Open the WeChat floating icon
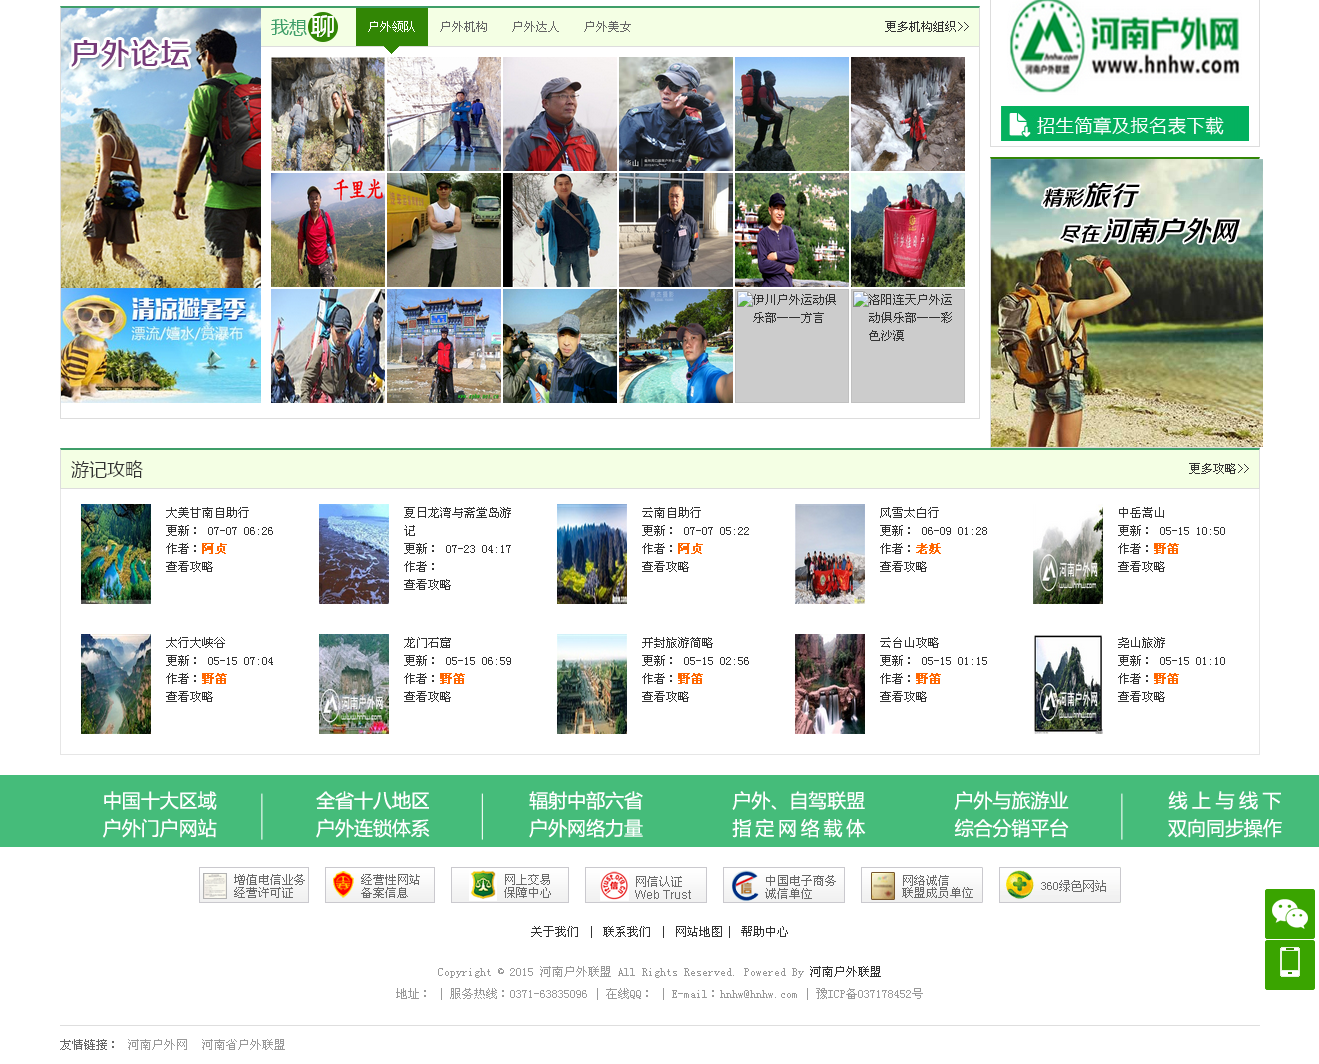This screenshot has height=1064, width=1319. pyautogui.click(x=1290, y=913)
